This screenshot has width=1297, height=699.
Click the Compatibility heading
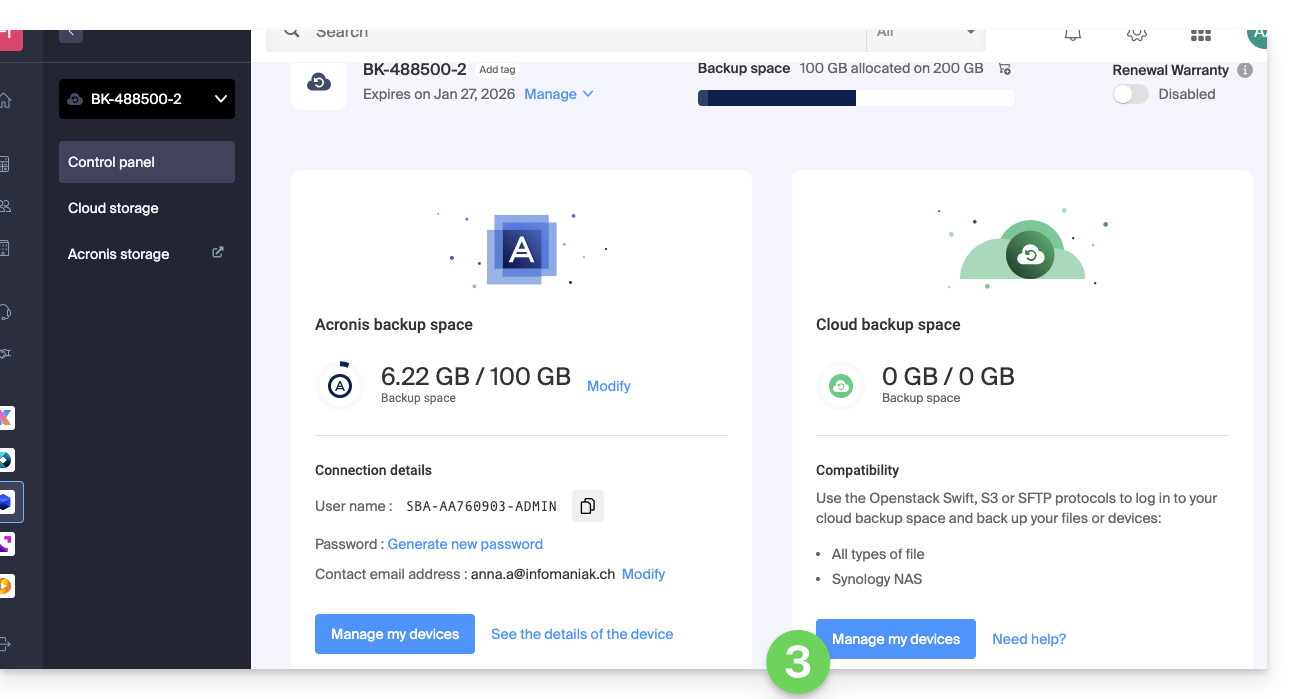[x=857, y=470]
